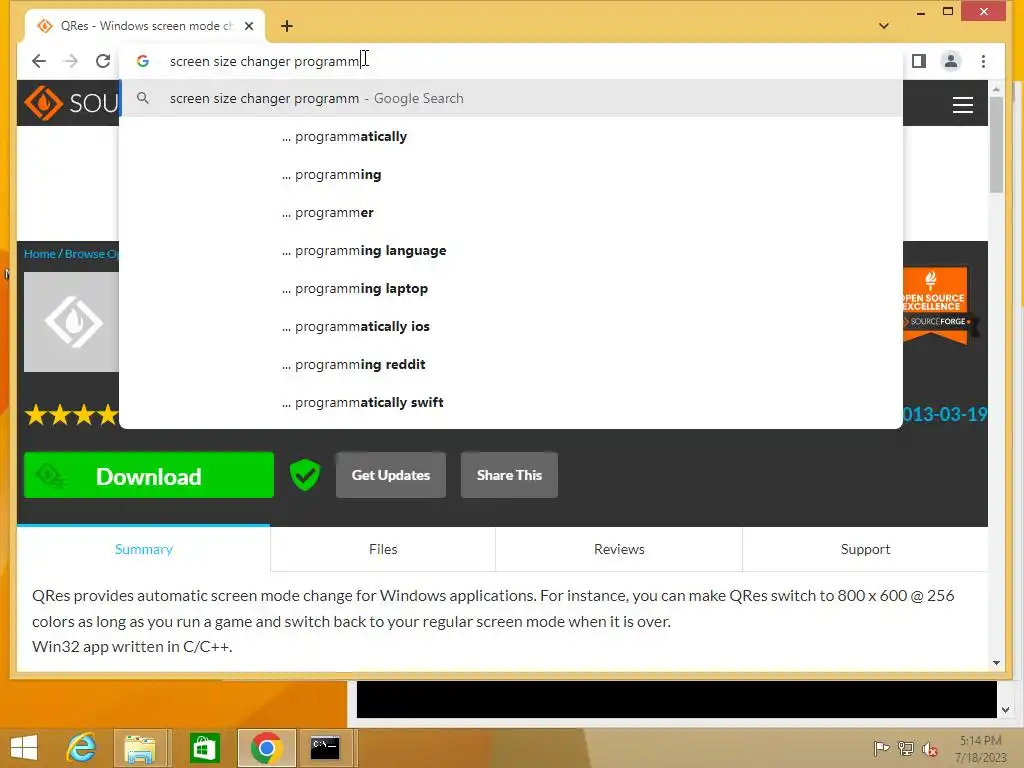Reload the page with refresh icon
Image resolution: width=1024 pixels, height=768 pixels.
point(103,61)
